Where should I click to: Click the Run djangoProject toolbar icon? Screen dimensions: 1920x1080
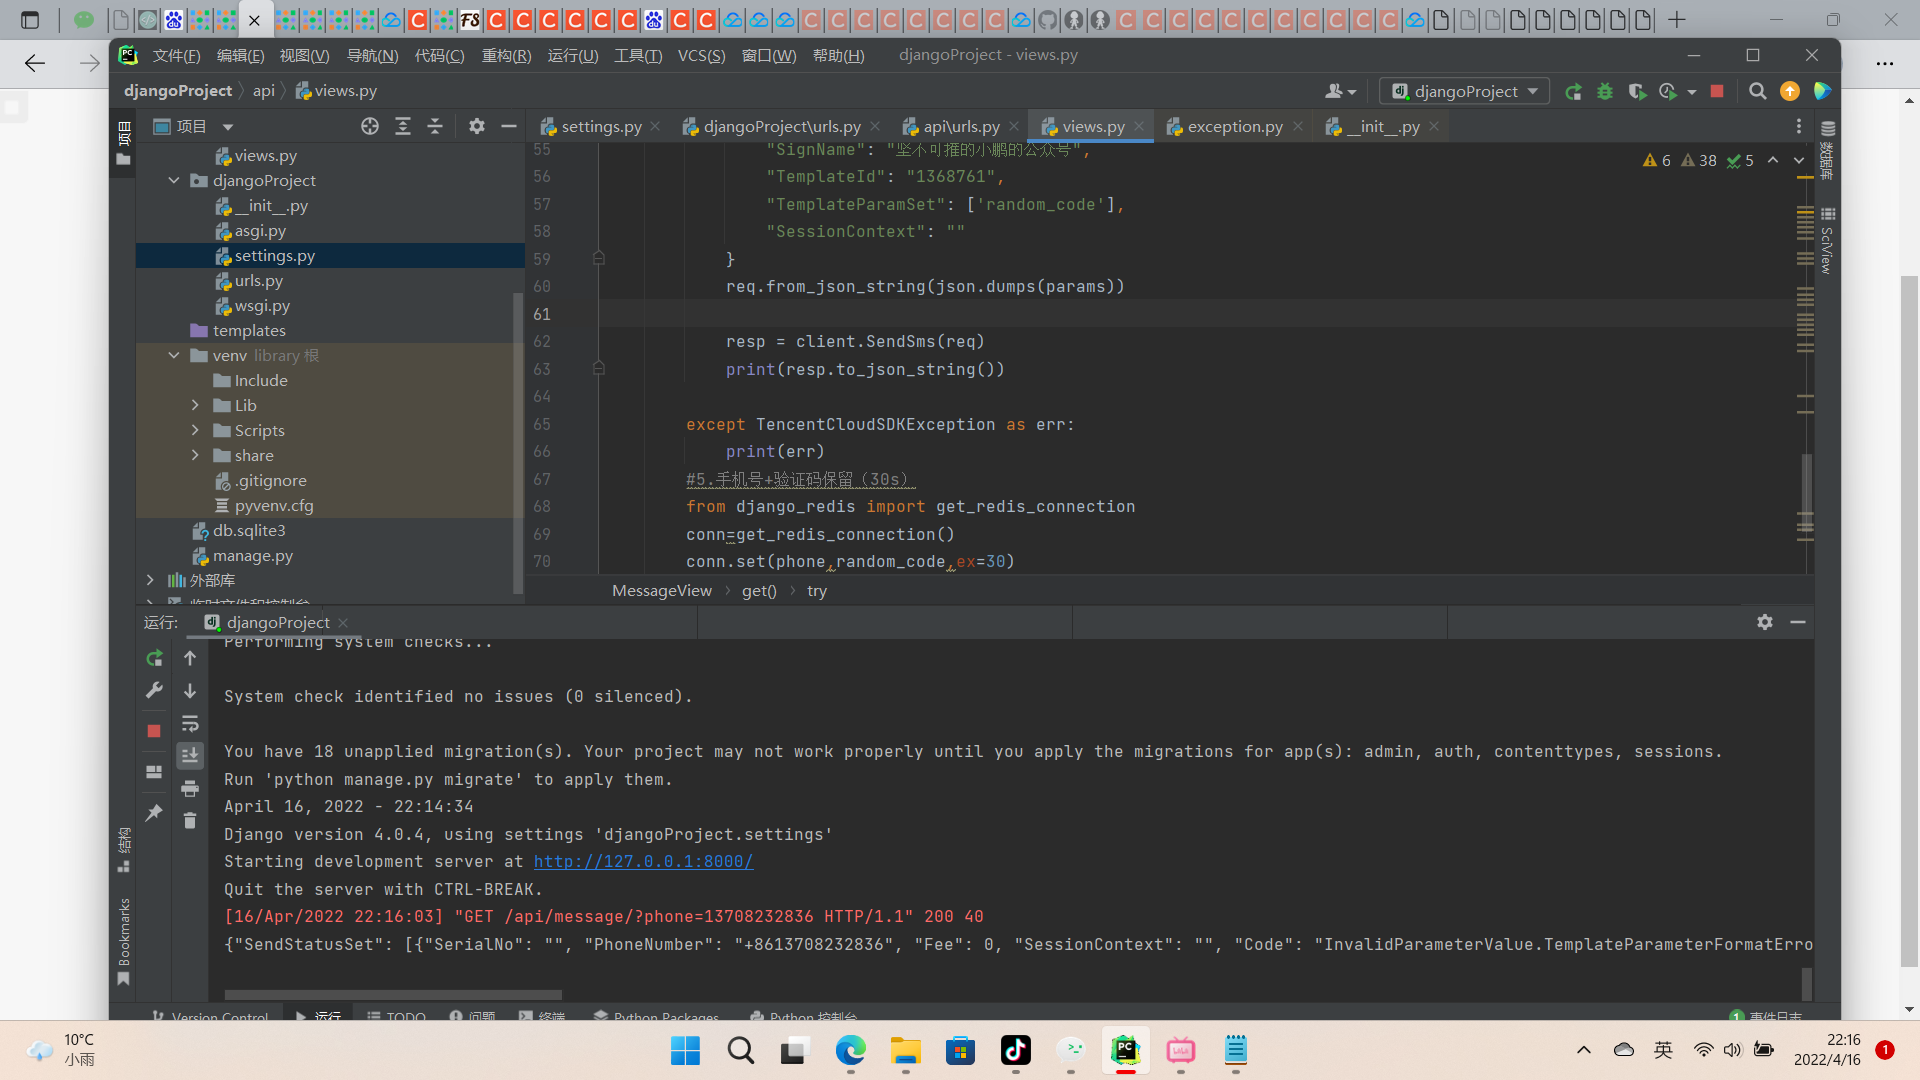click(x=1573, y=91)
